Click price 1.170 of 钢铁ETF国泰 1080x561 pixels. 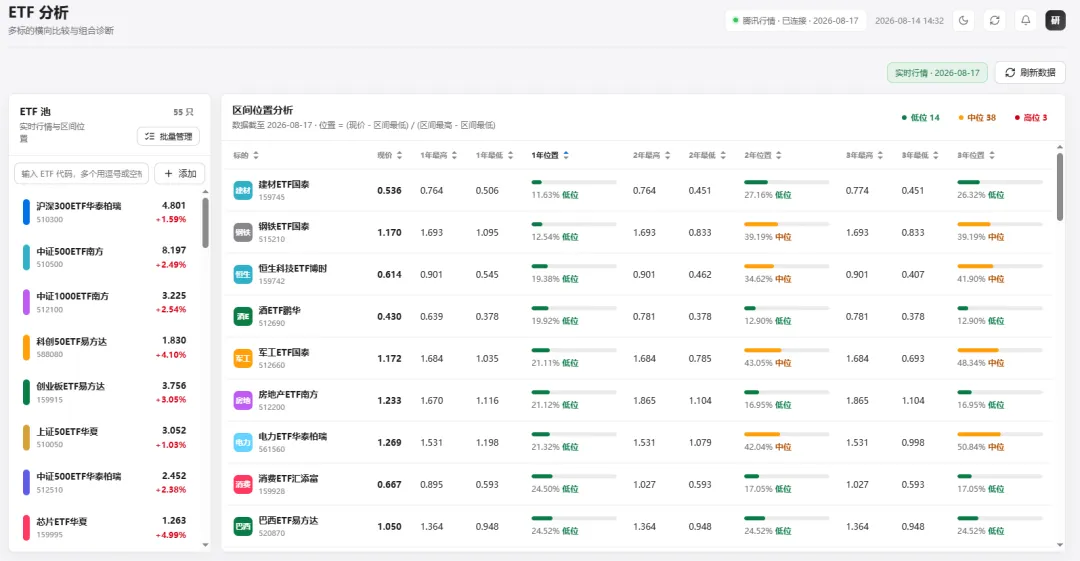(x=389, y=233)
